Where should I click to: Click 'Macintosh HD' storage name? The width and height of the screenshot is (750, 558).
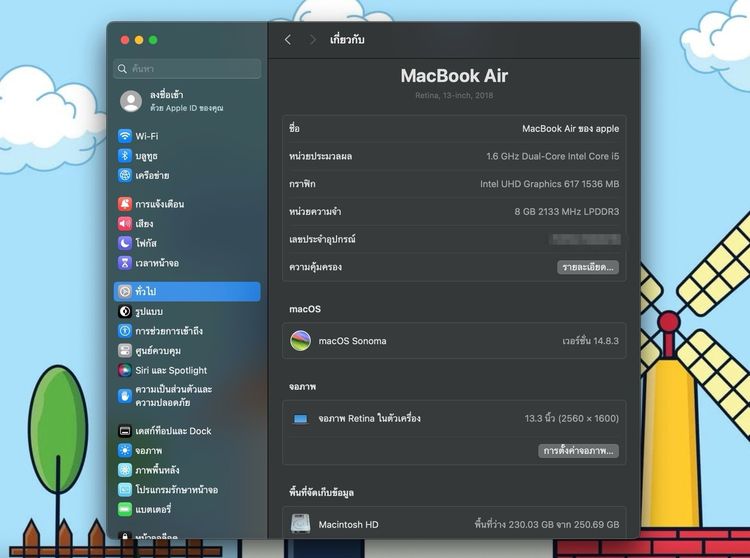[x=348, y=525]
